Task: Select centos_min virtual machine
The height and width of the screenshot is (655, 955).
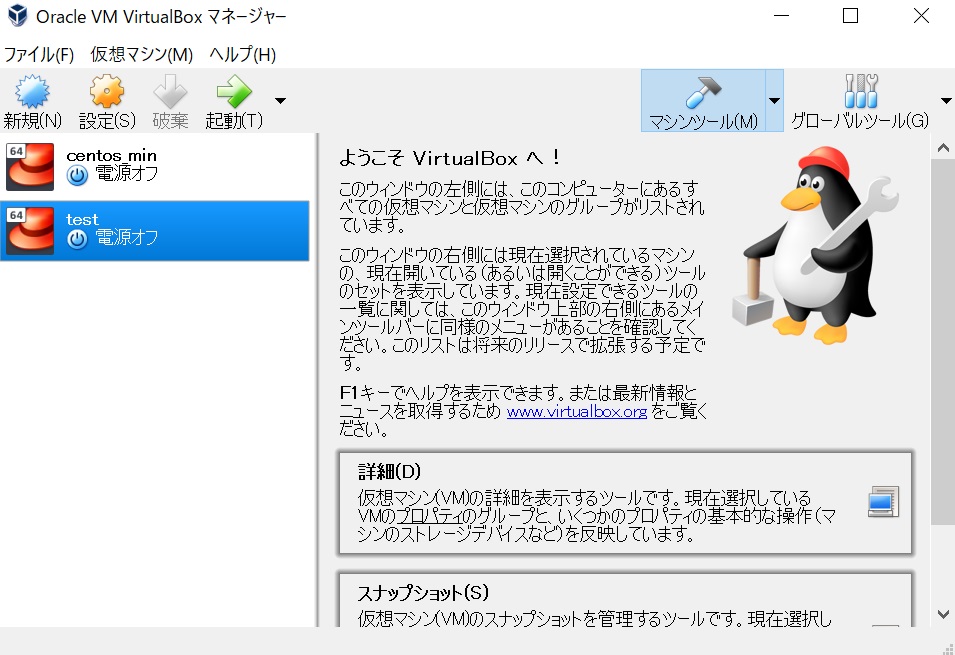Action: coord(155,166)
